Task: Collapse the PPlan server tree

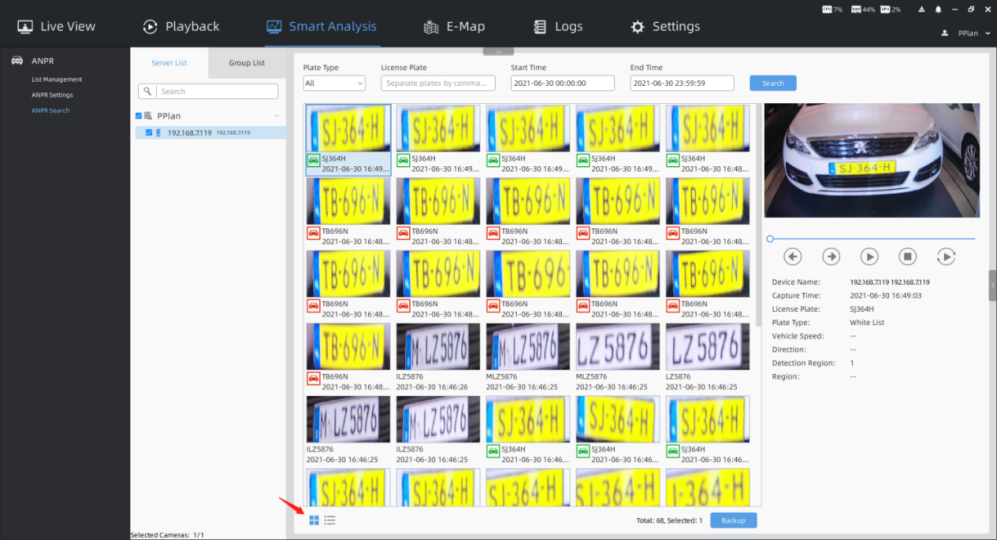Action: (277, 116)
